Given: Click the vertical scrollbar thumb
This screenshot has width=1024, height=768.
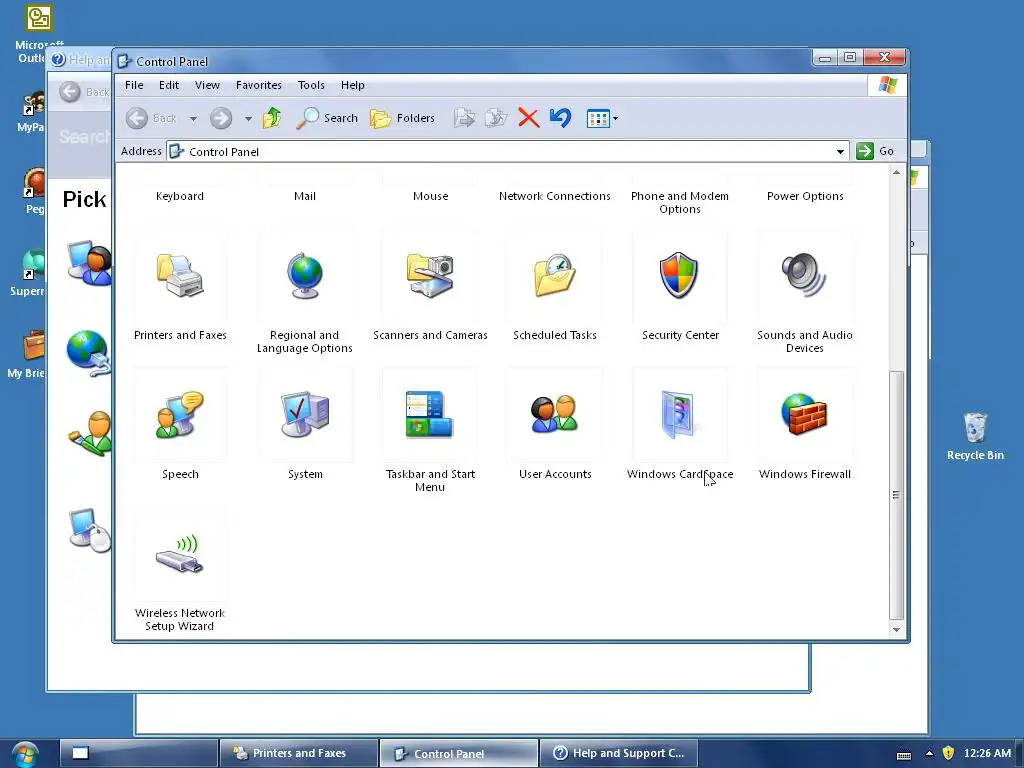Looking at the screenshot, I should pos(897,494).
